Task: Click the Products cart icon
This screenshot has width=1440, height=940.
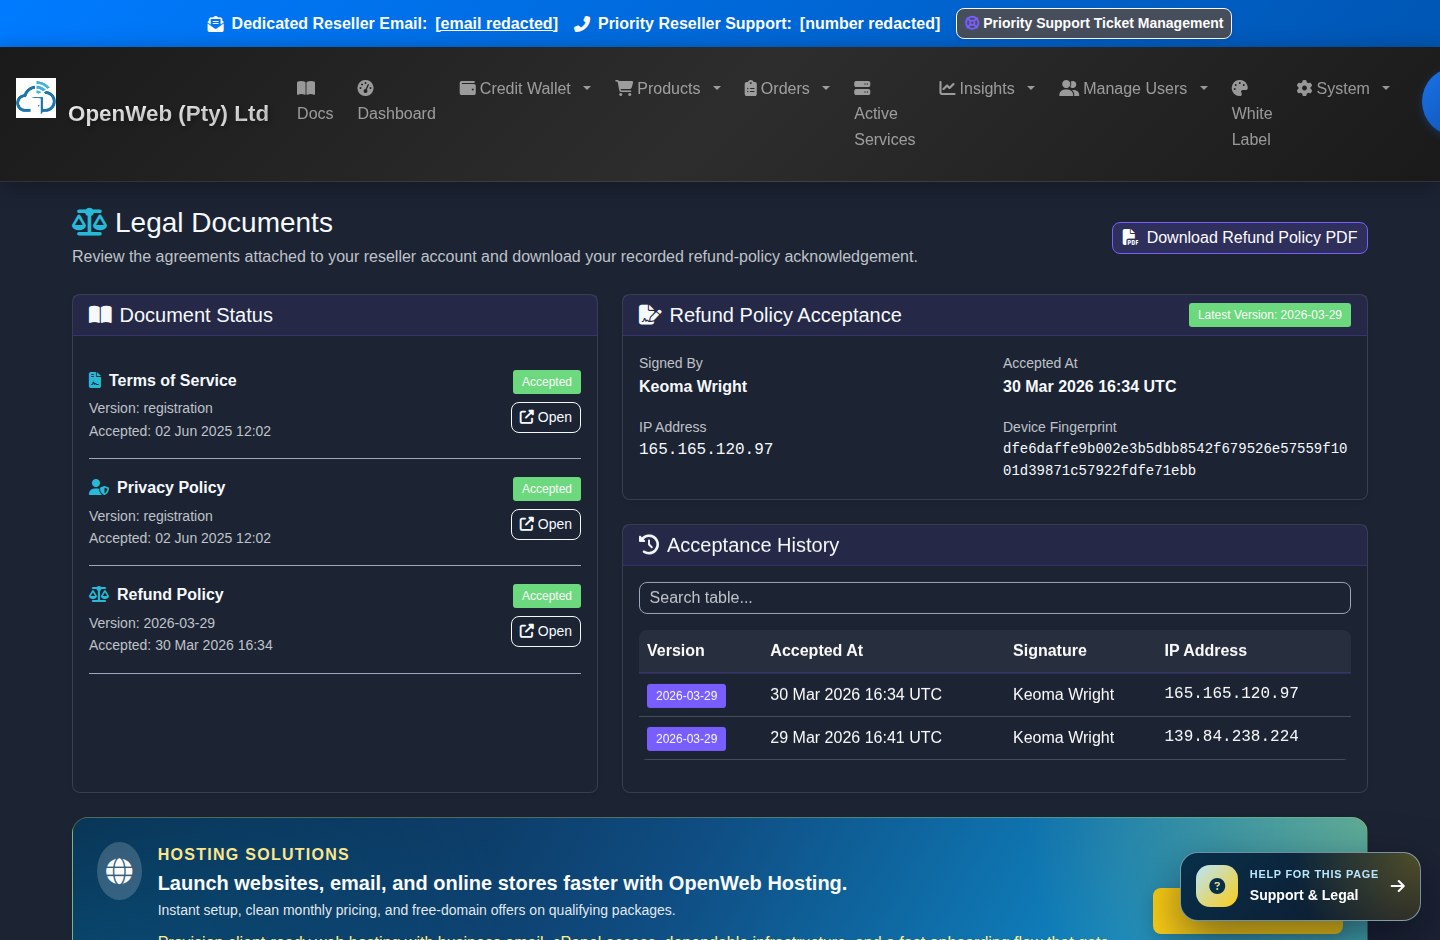Action: pos(624,88)
